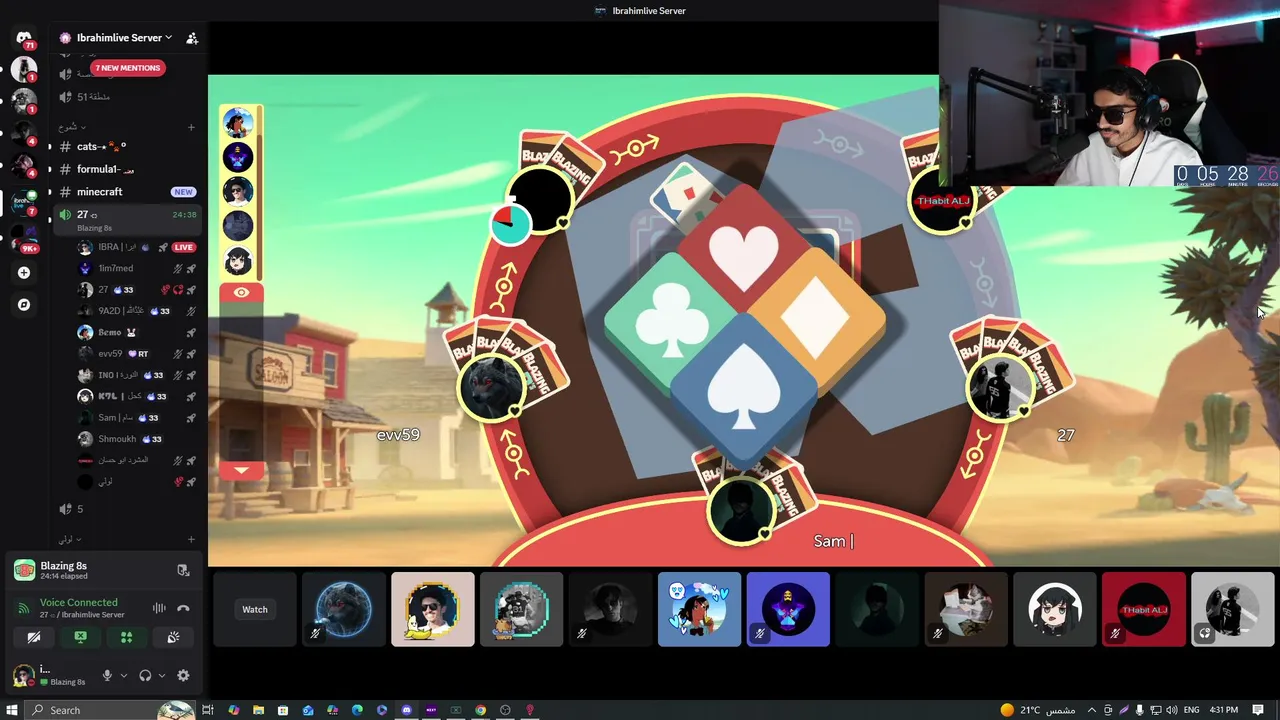Screen dimensions: 1280x720
Task: Select the voice channel 27 running Blazing 8s
Action: click(x=127, y=220)
